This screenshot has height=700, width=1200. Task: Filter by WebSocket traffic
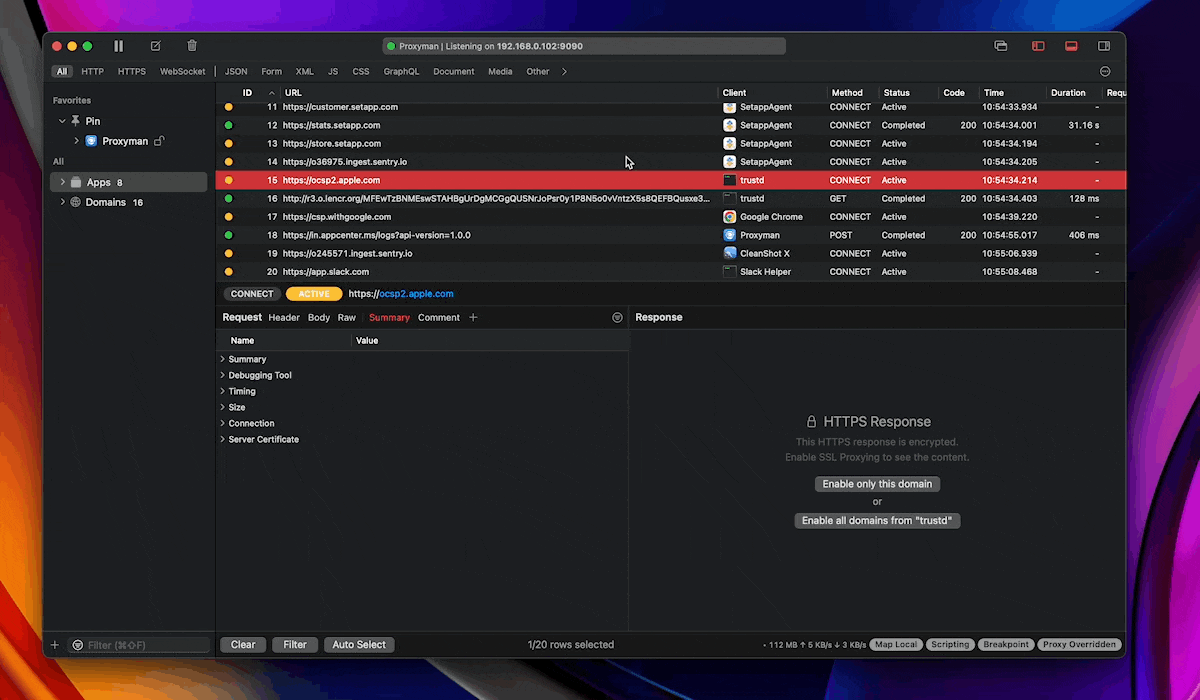tap(183, 72)
